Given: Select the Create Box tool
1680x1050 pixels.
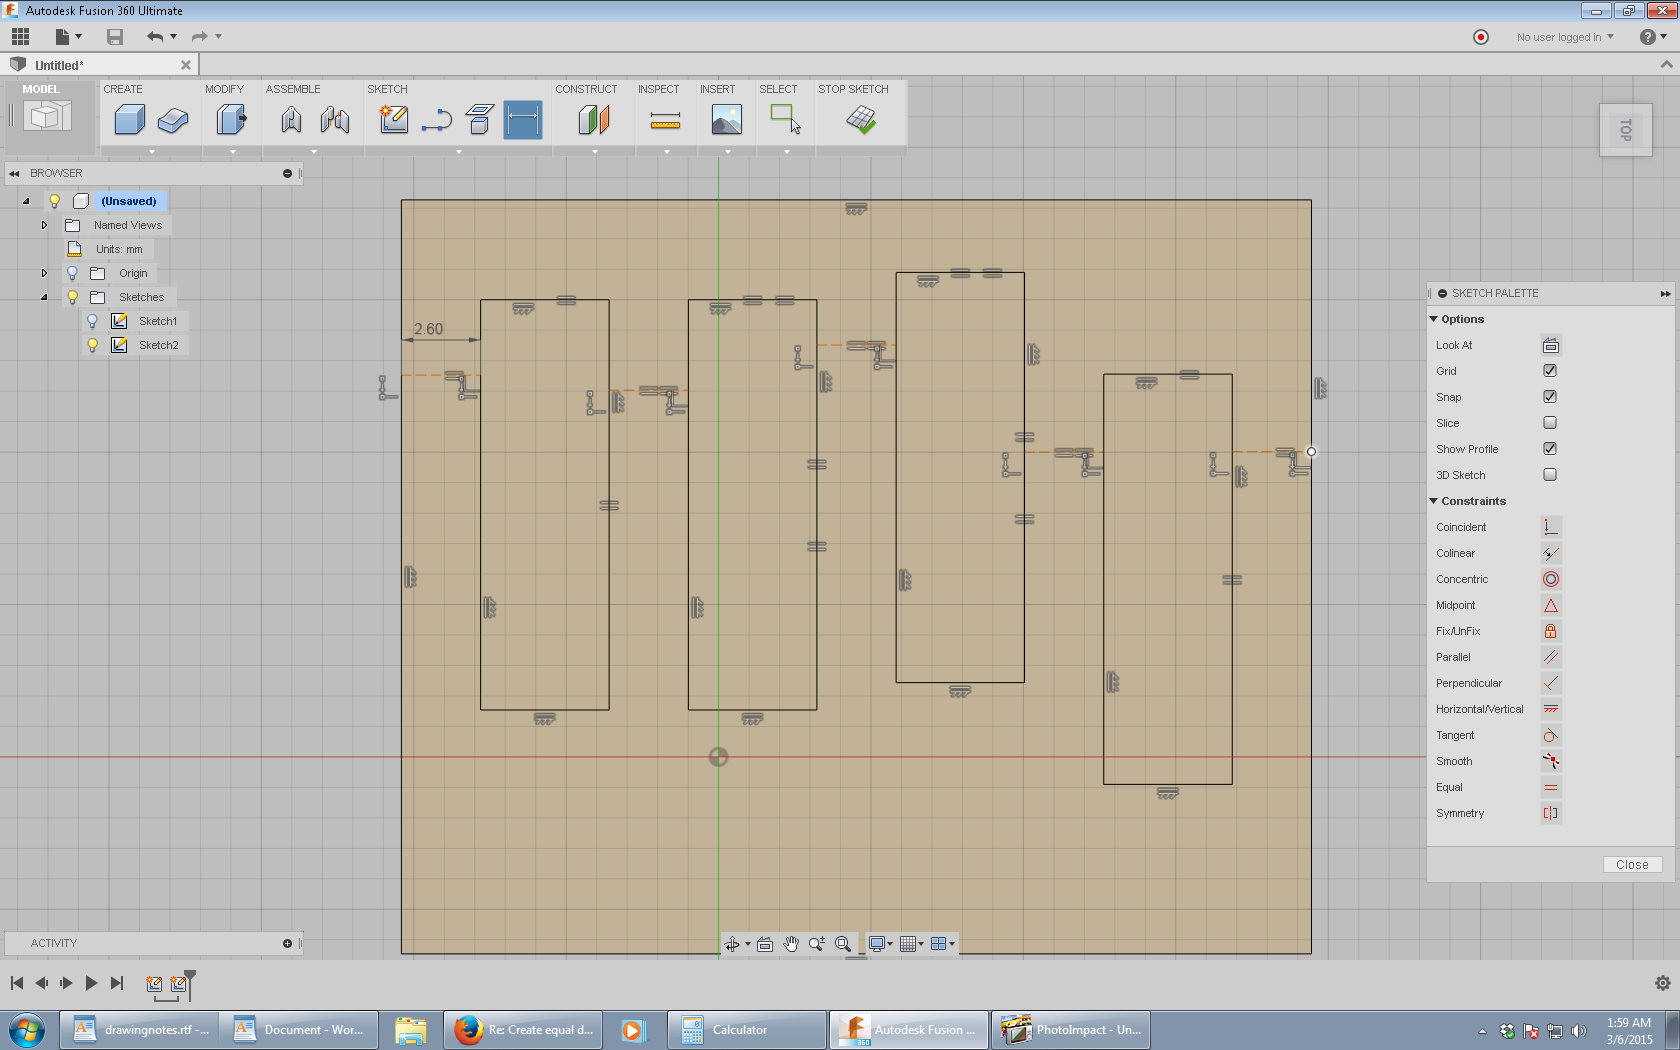Looking at the screenshot, I should click(x=129, y=120).
